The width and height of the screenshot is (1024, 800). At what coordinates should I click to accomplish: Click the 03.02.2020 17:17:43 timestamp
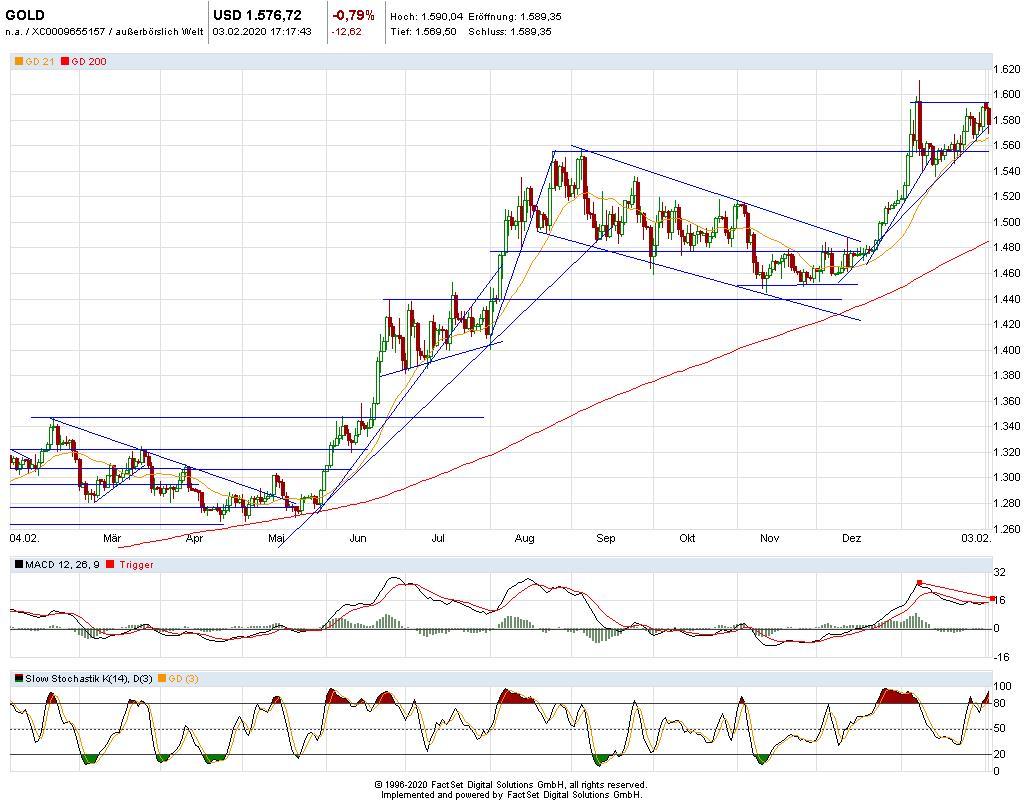pyautogui.click(x=262, y=31)
